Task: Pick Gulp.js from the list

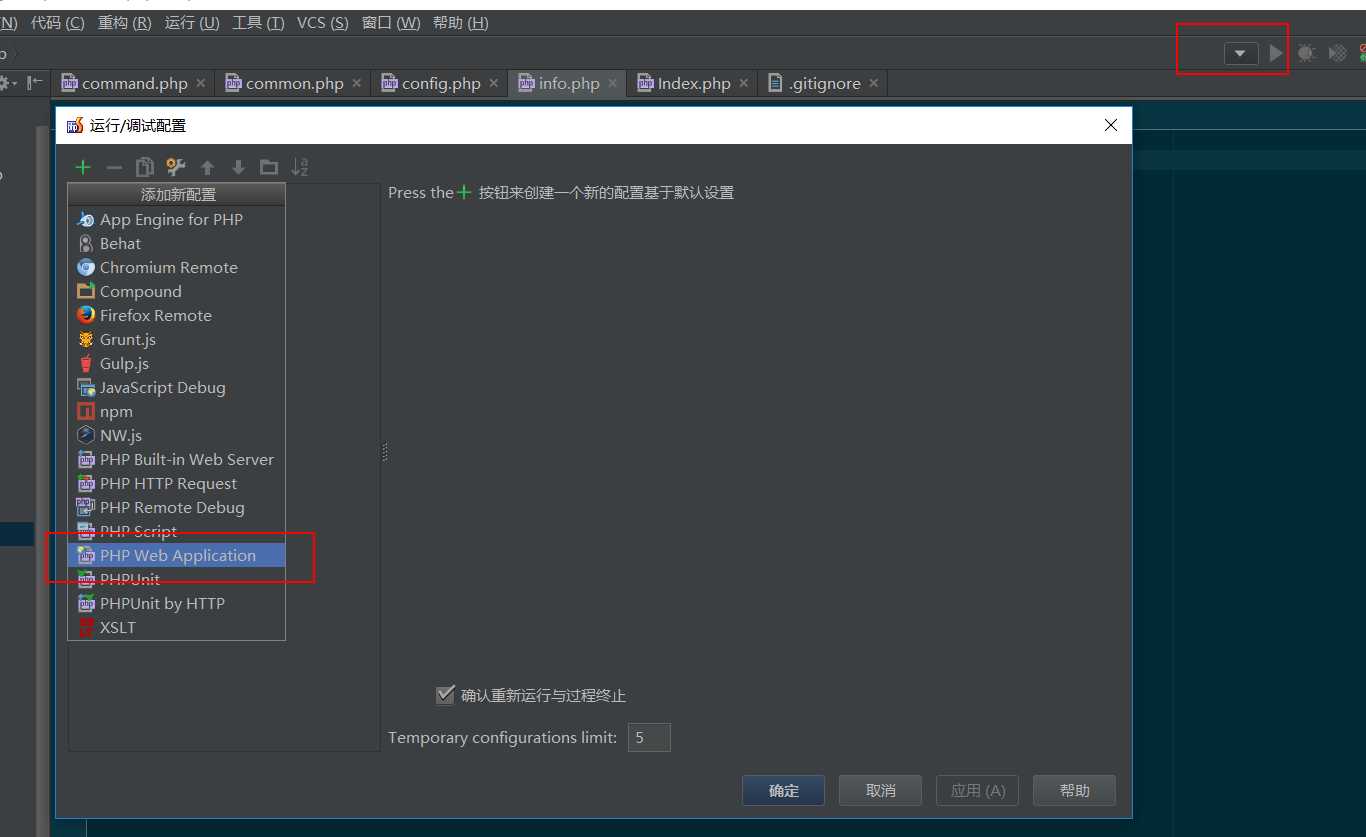Action: (177, 363)
